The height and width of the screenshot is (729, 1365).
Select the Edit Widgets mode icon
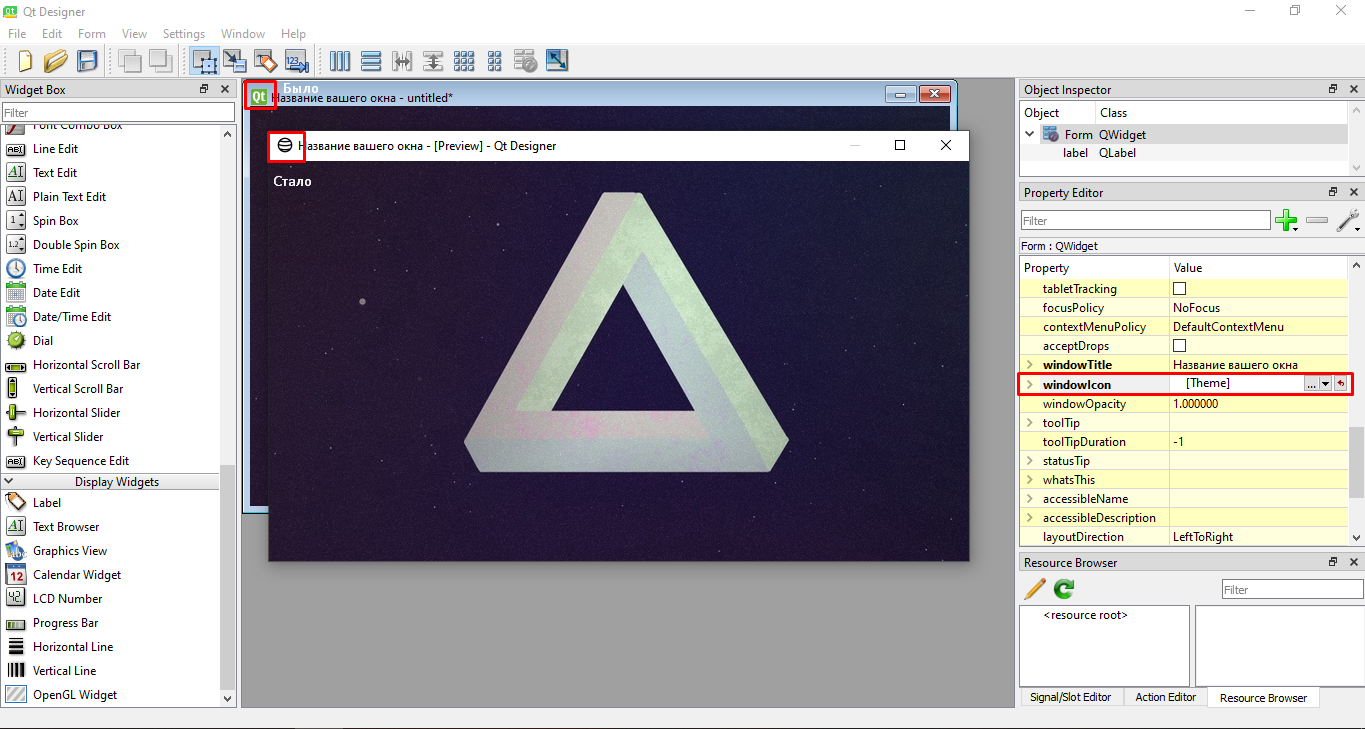click(204, 61)
